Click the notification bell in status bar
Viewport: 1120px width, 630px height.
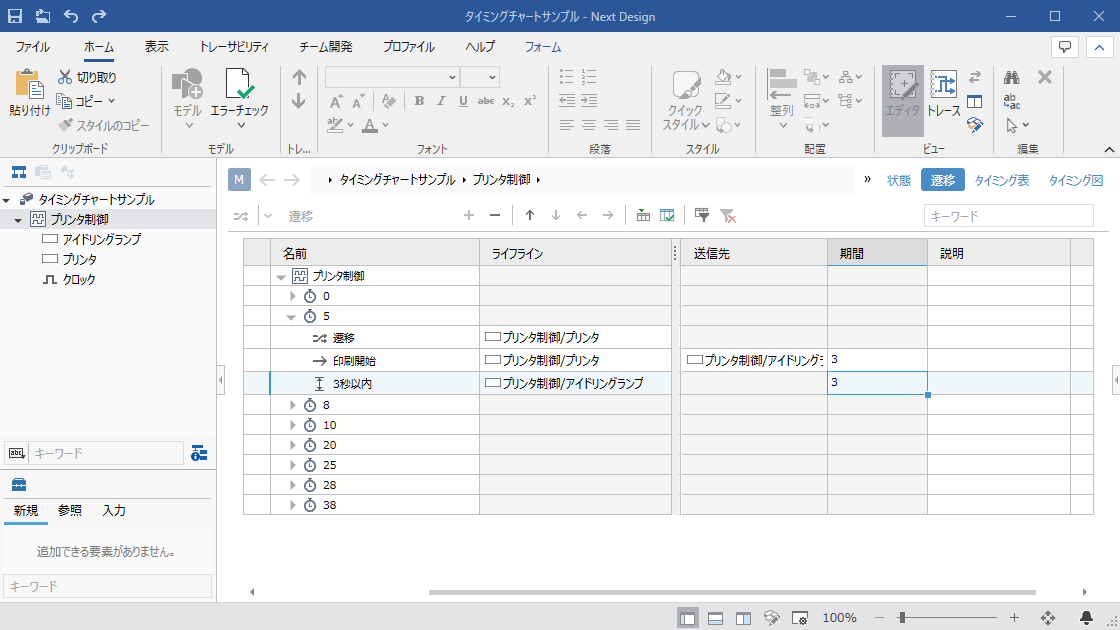(x=1086, y=618)
